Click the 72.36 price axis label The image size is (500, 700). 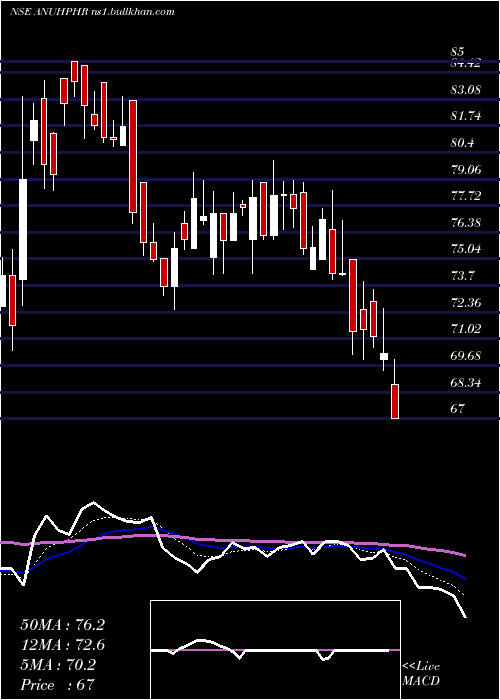(x=466, y=303)
